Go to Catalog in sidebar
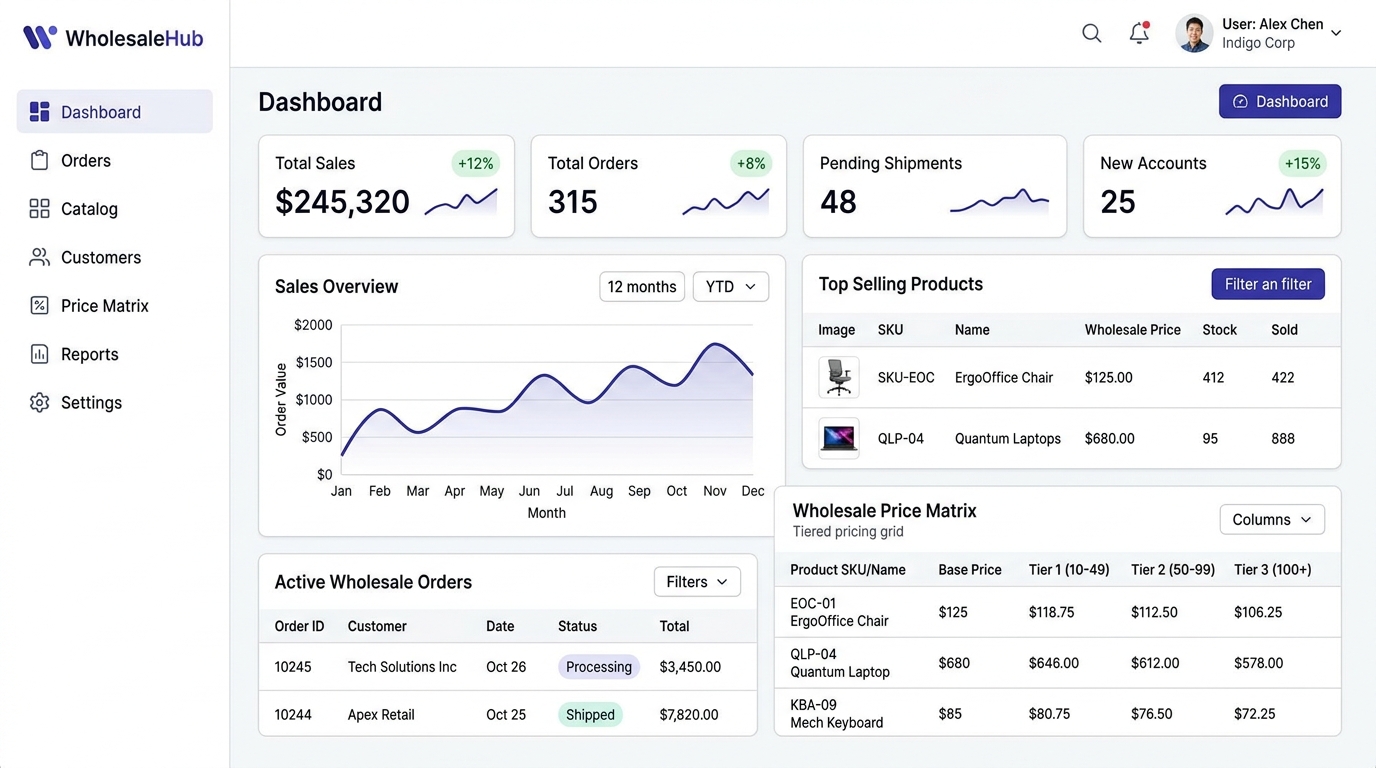The width and height of the screenshot is (1376, 768). [115, 208]
